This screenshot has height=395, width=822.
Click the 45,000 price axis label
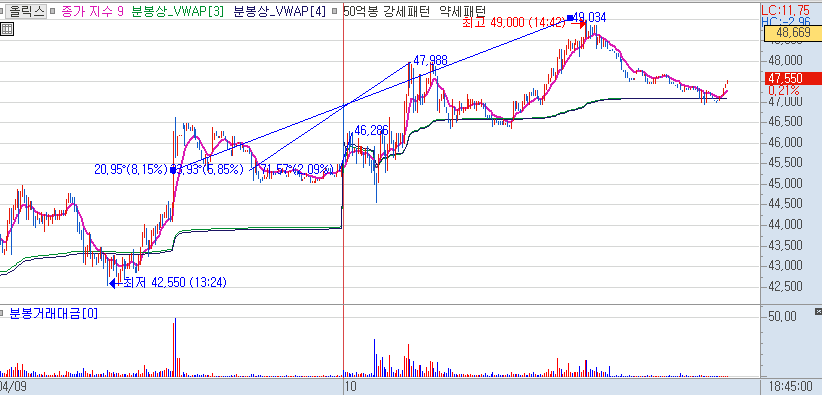[x=785, y=184]
